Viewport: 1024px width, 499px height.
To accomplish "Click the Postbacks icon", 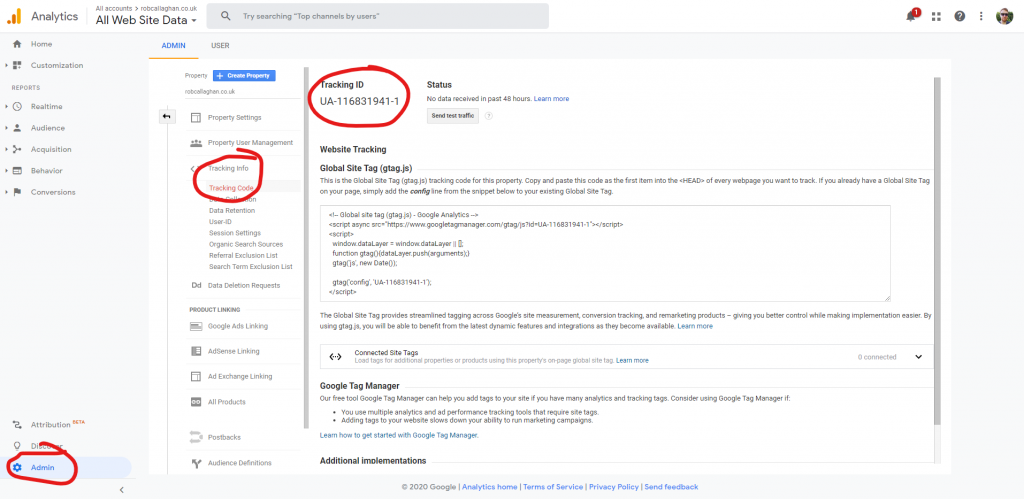I will point(195,436).
